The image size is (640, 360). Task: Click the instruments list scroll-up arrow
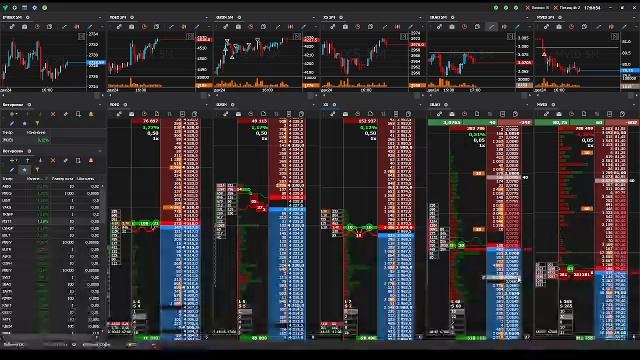(102, 186)
